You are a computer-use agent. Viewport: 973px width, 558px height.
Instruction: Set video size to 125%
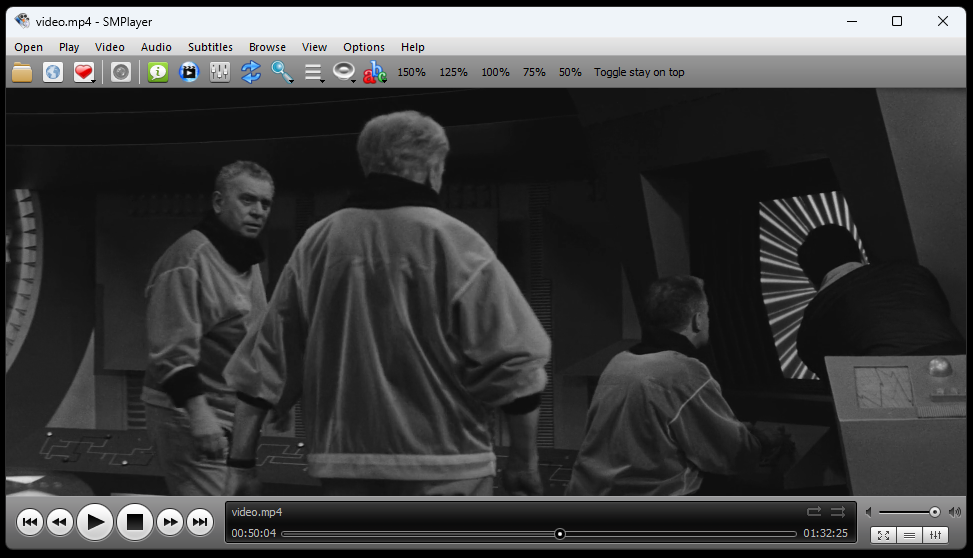tap(454, 72)
